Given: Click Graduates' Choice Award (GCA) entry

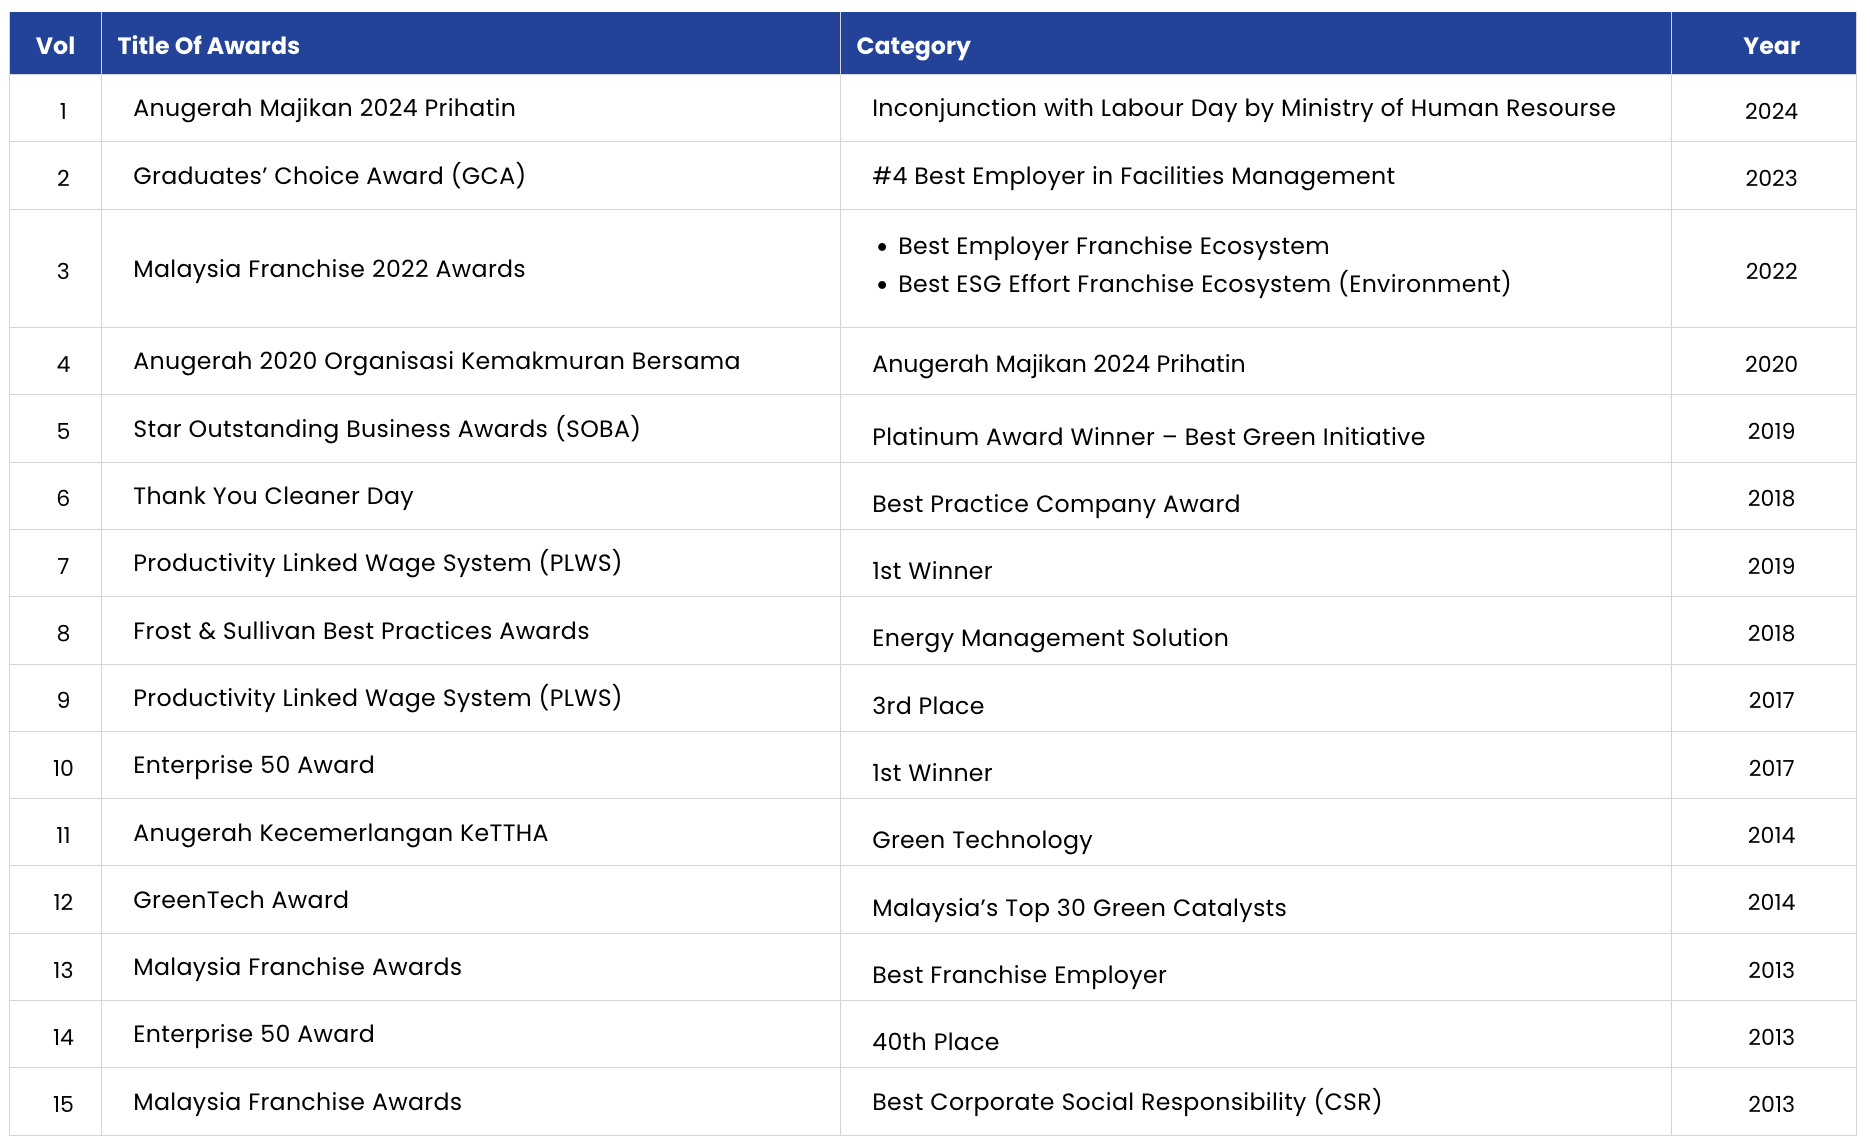Looking at the screenshot, I should coord(329,176).
